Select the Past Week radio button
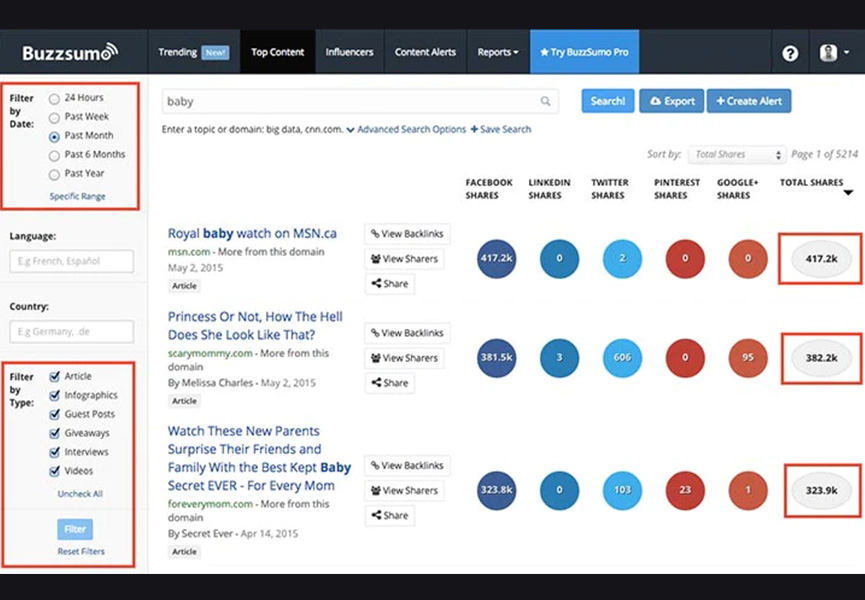Image resolution: width=865 pixels, height=600 pixels. coord(54,117)
